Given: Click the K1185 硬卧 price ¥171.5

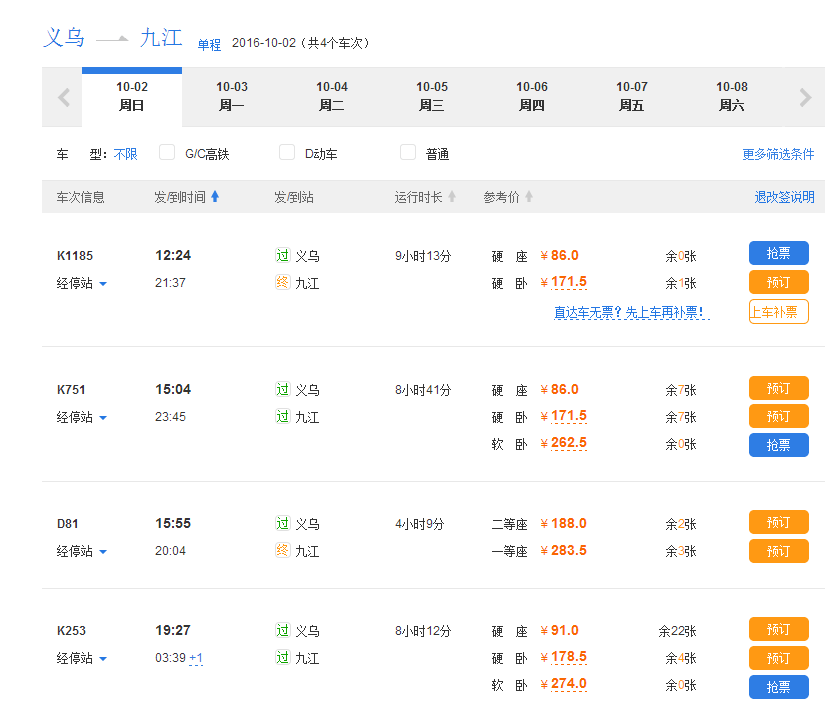Looking at the screenshot, I should [564, 282].
